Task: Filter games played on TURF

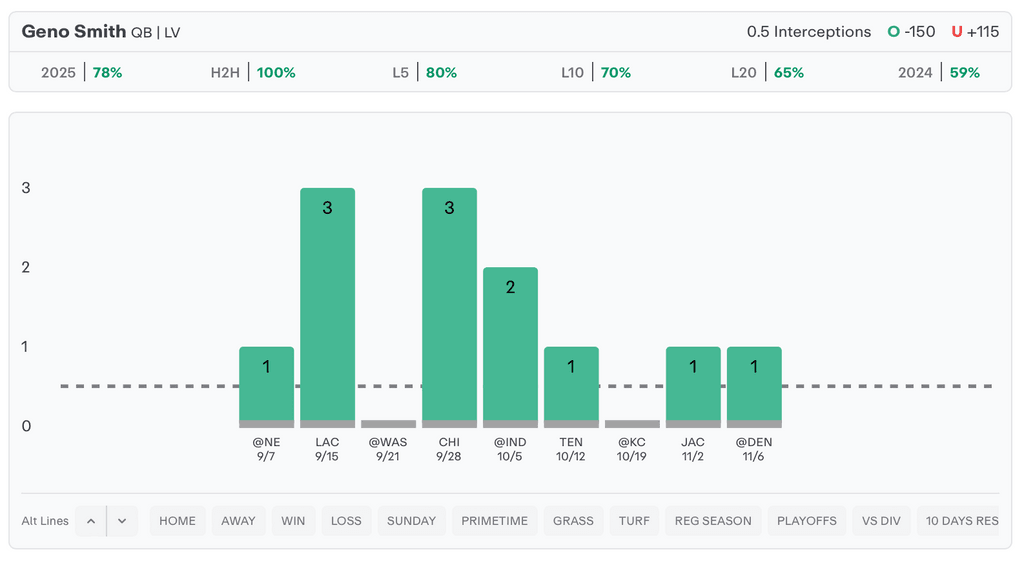Action: point(634,521)
